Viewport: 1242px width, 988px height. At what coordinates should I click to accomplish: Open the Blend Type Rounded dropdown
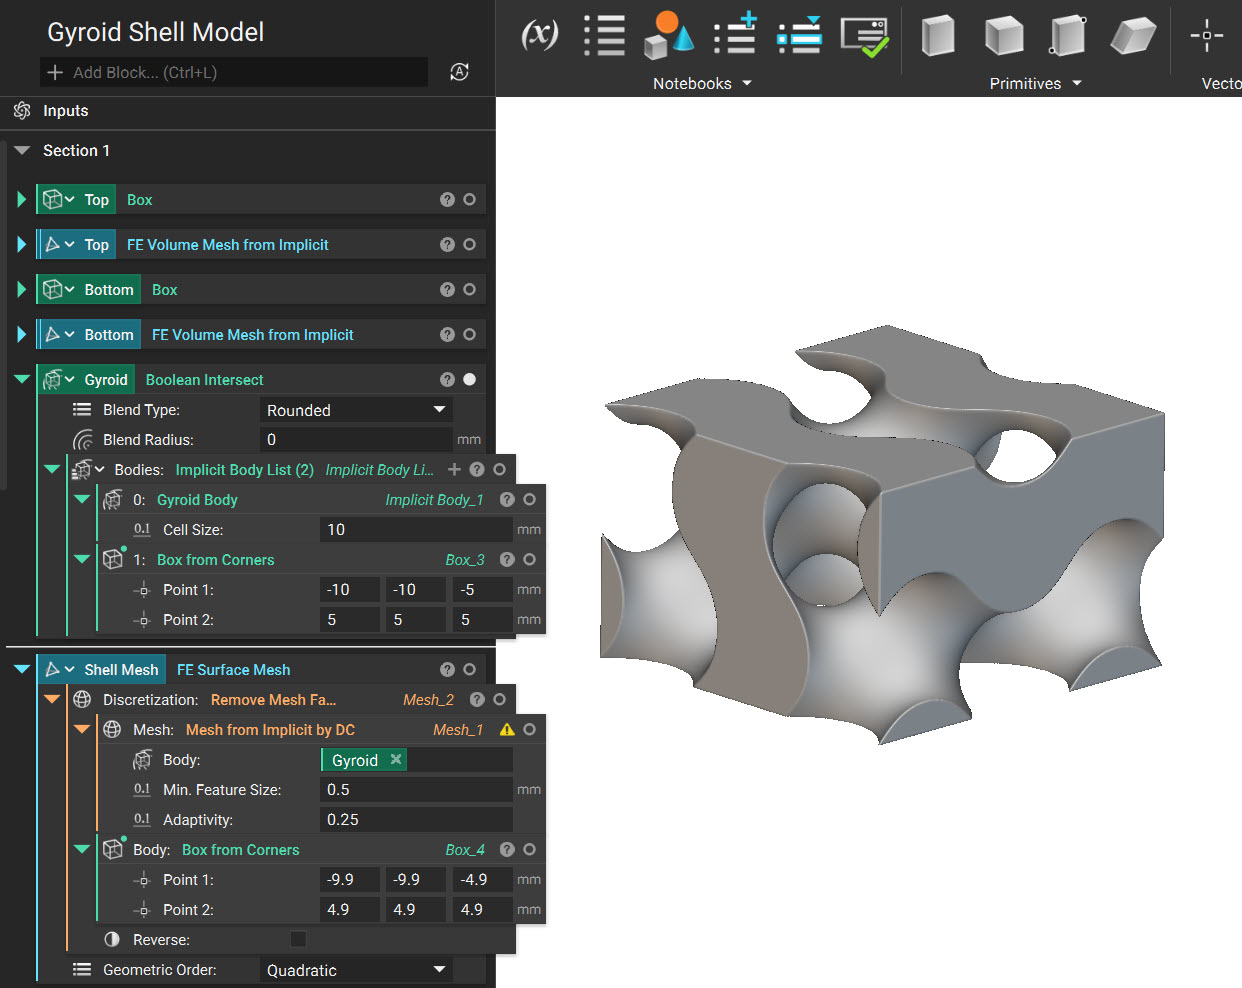pyautogui.click(x=356, y=409)
